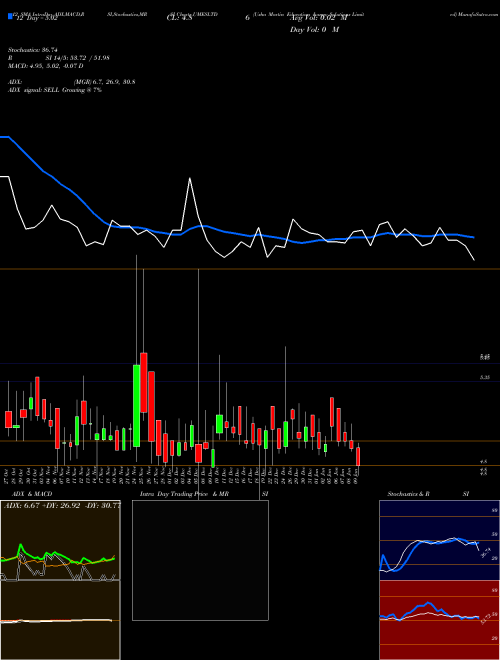Screen dimensions: 500x660
Task: Click the end of the white price line
Action: point(474,260)
